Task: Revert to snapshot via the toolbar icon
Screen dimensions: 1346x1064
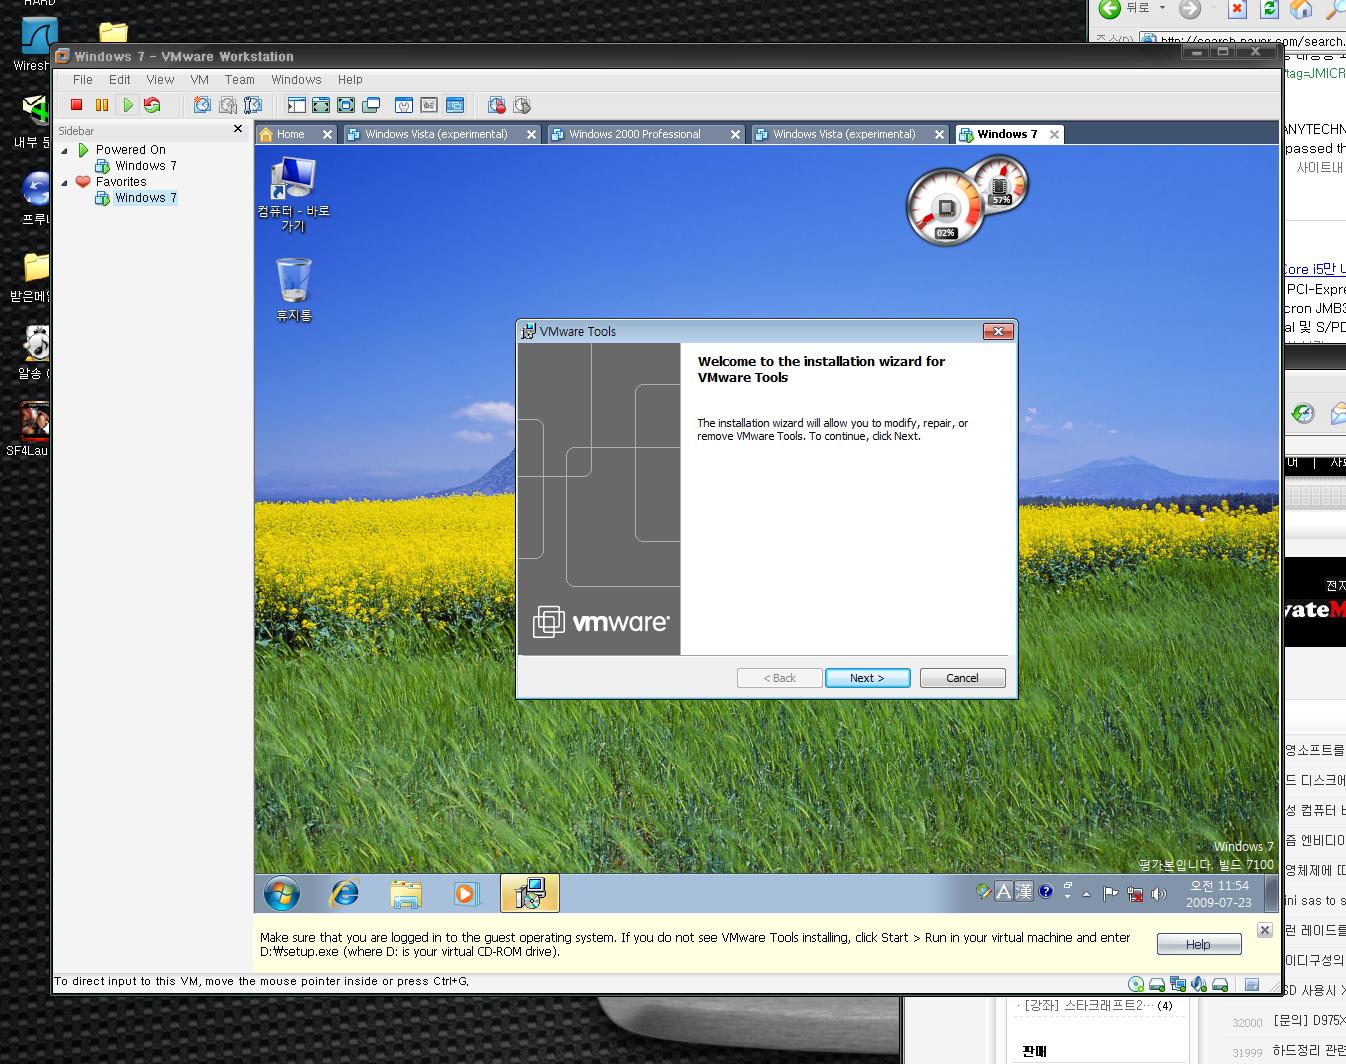Action: 228,105
